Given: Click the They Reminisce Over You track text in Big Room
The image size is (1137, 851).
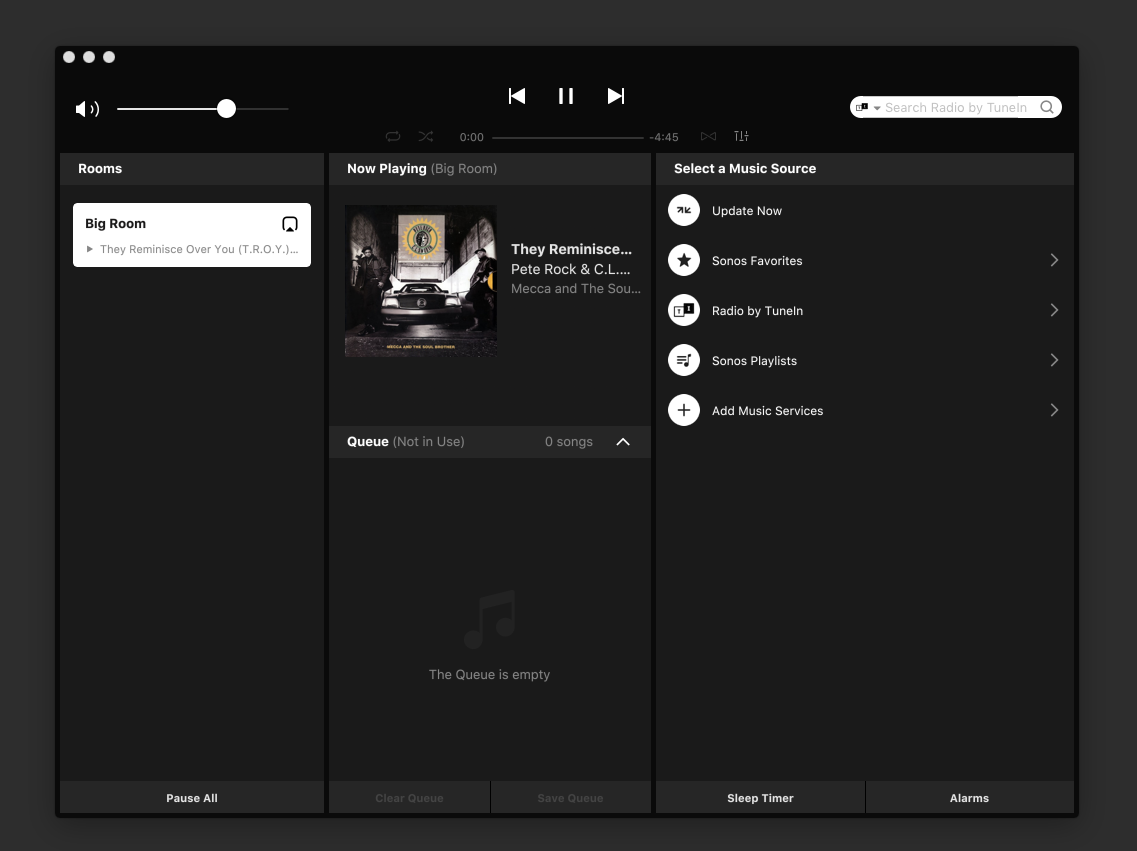Looking at the screenshot, I should 199,249.
